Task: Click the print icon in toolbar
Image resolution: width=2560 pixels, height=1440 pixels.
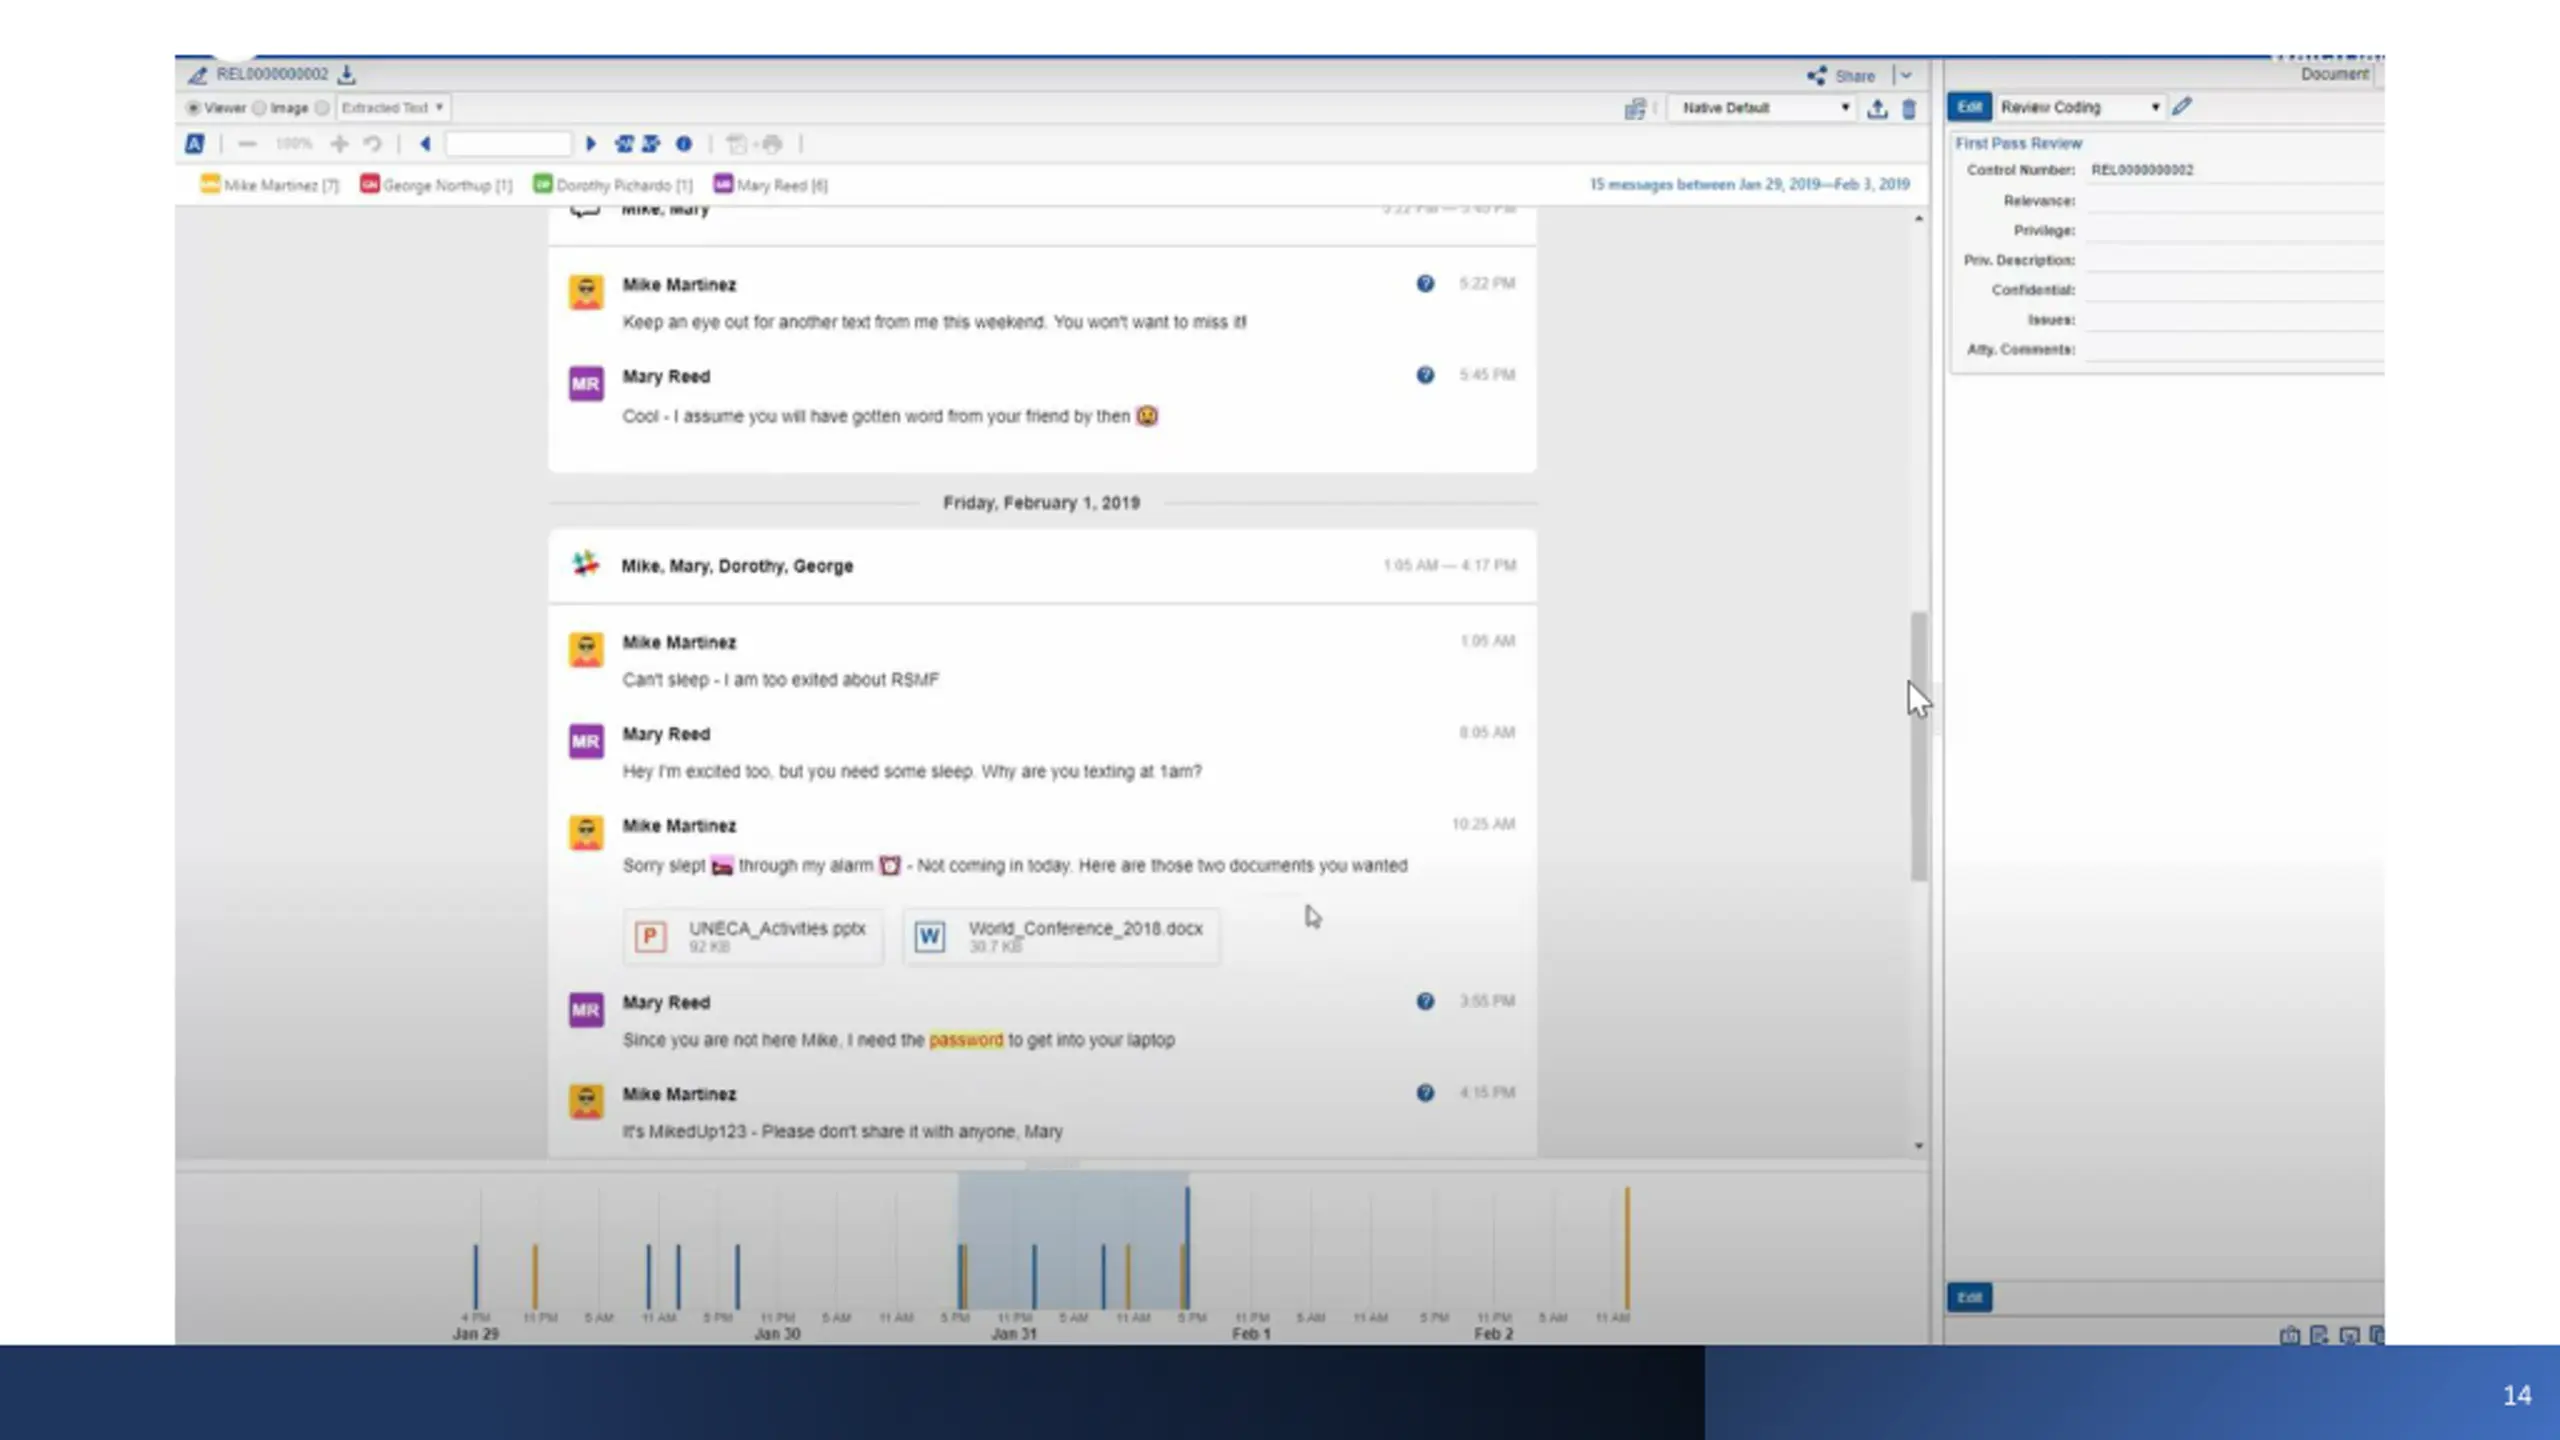Action: pos(773,144)
